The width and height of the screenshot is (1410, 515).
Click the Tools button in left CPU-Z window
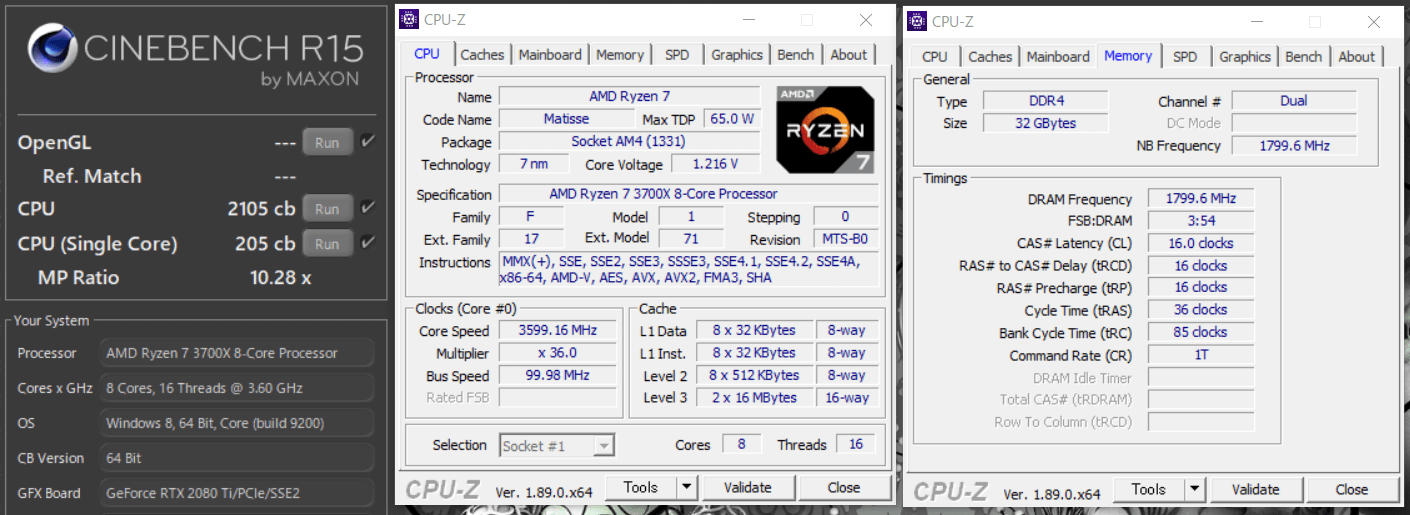coord(641,488)
